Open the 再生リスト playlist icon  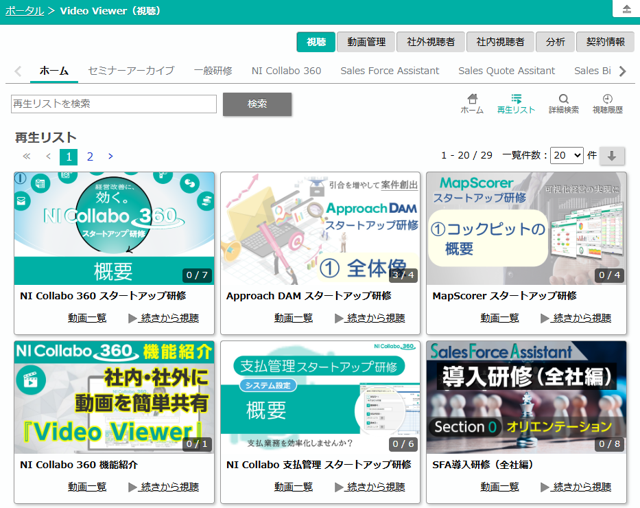point(516,104)
